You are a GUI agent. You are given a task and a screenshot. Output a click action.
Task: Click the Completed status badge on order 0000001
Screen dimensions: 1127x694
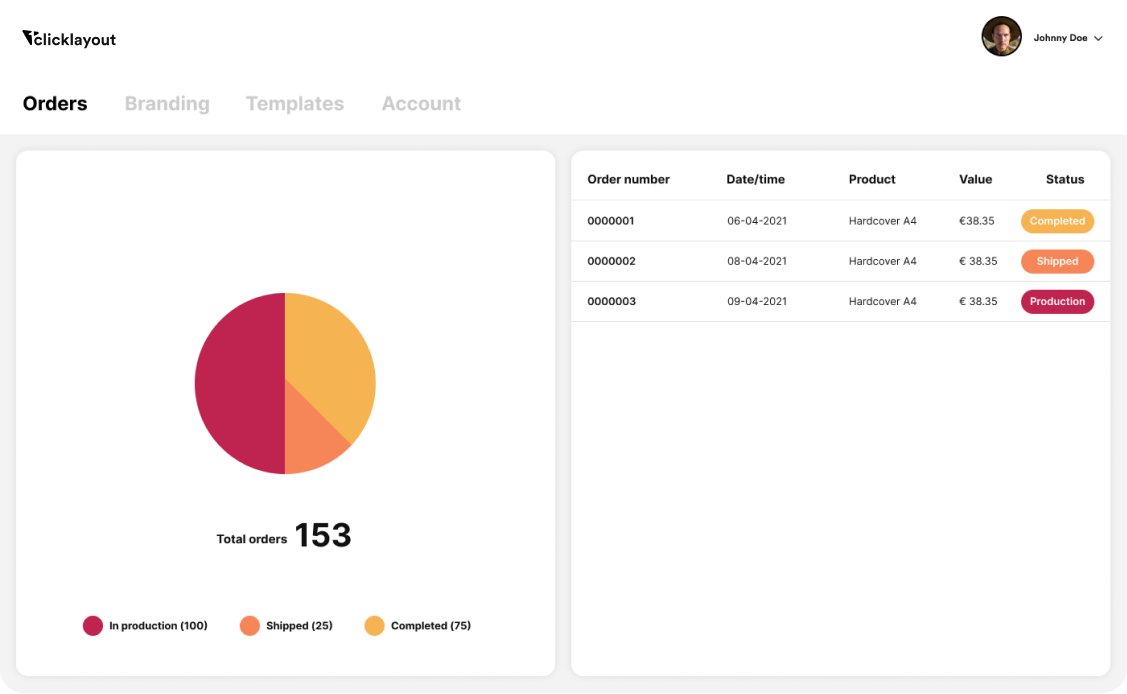click(1057, 221)
